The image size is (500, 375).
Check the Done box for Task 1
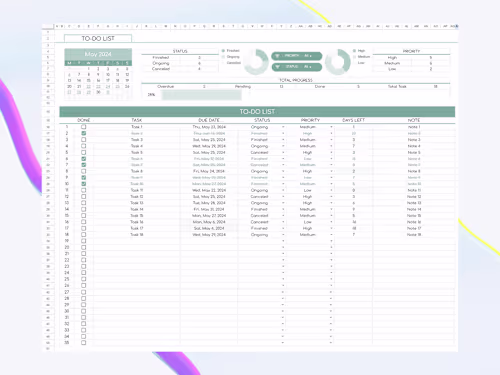coord(84,127)
